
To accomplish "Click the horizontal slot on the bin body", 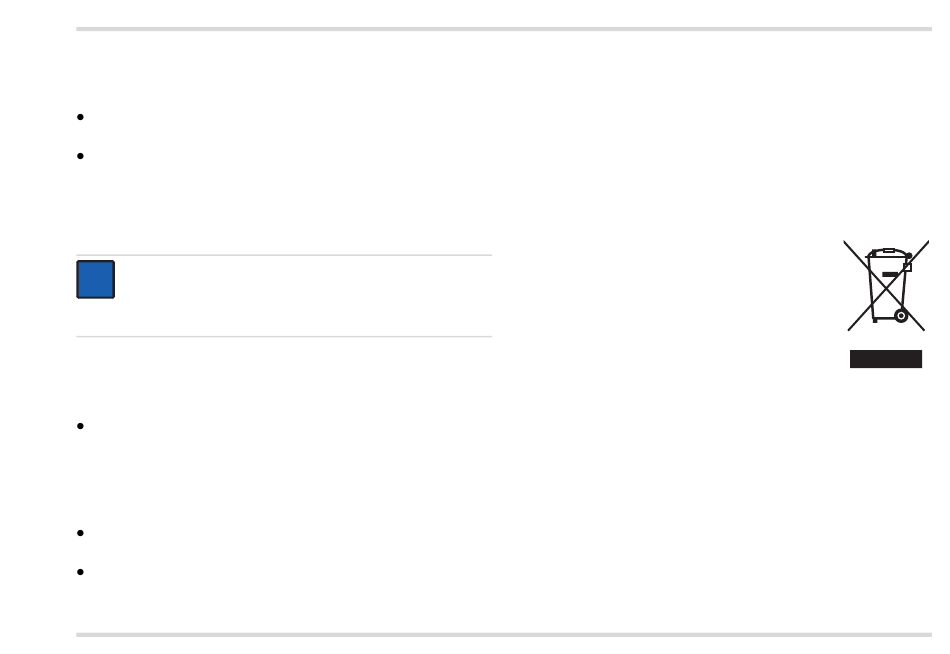I will (889, 275).
